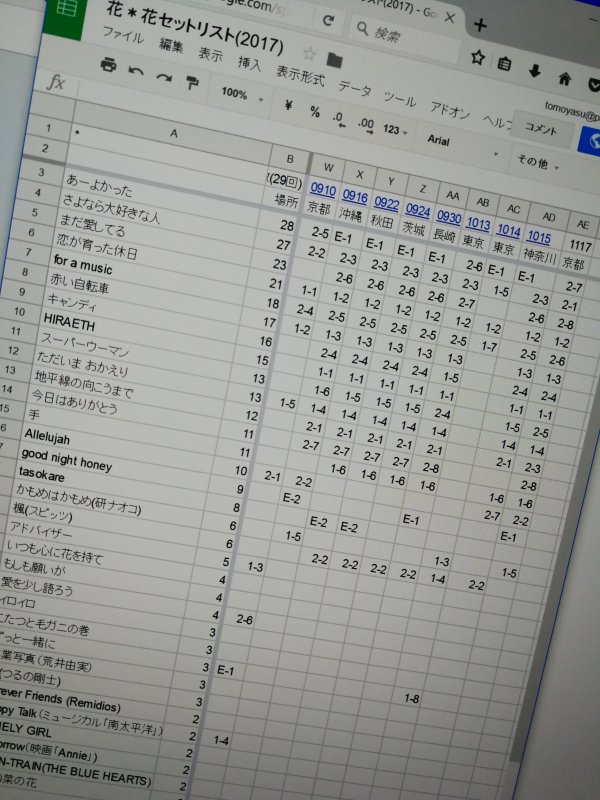Viewport: 600px width, 800px height.
Task: Open the 0910 date link
Action: click(x=323, y=189)
